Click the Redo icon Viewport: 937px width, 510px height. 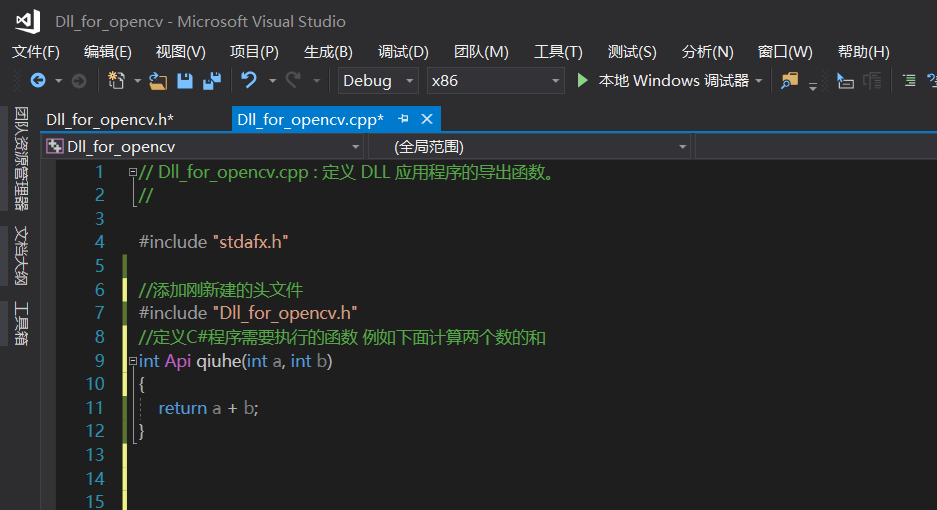293,80
